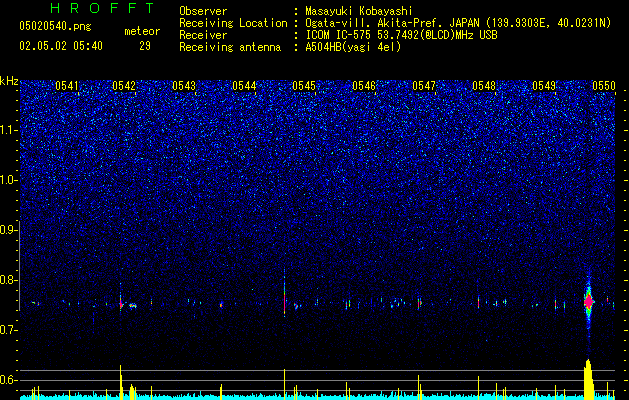The width and height of the screenshot is (629, 400).
Task: Click the HROFFT title text
Action: click(103, 8)
